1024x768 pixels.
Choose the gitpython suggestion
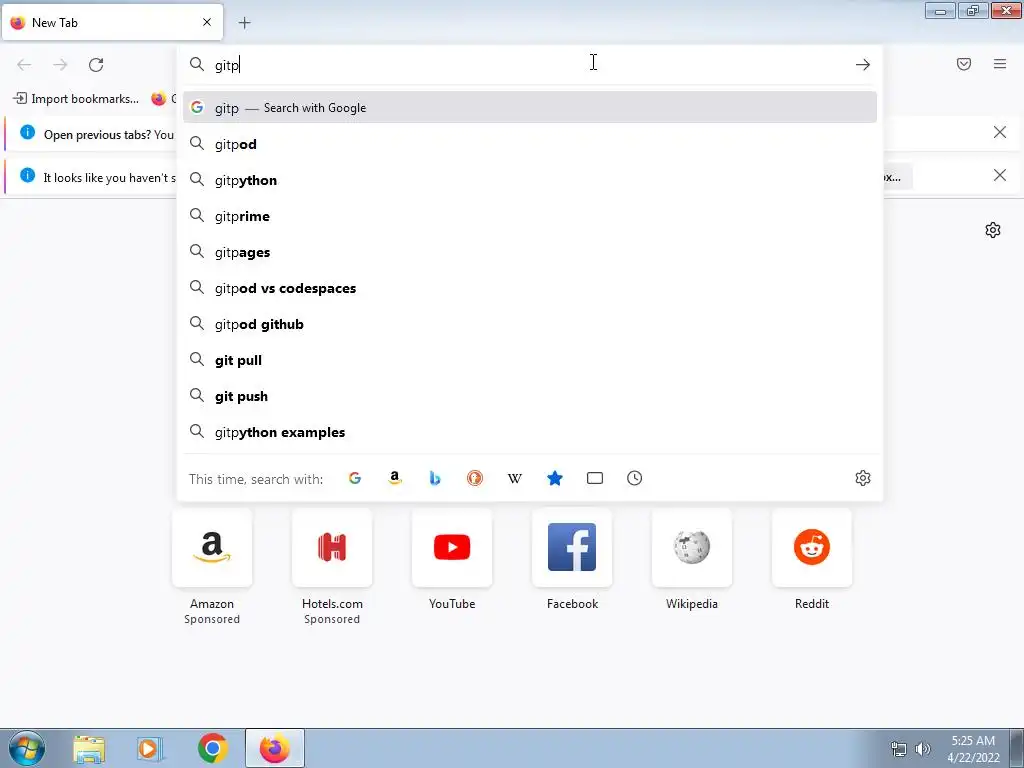point(530,180)
